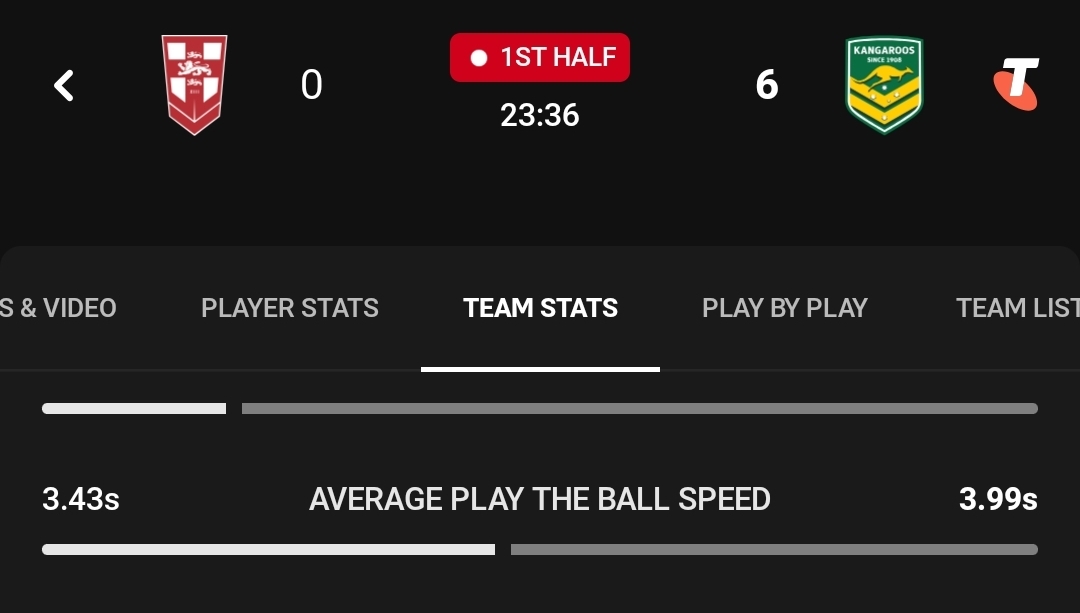Open the Kangaroos team badge

pyautogui.click(x=884, y=85)
